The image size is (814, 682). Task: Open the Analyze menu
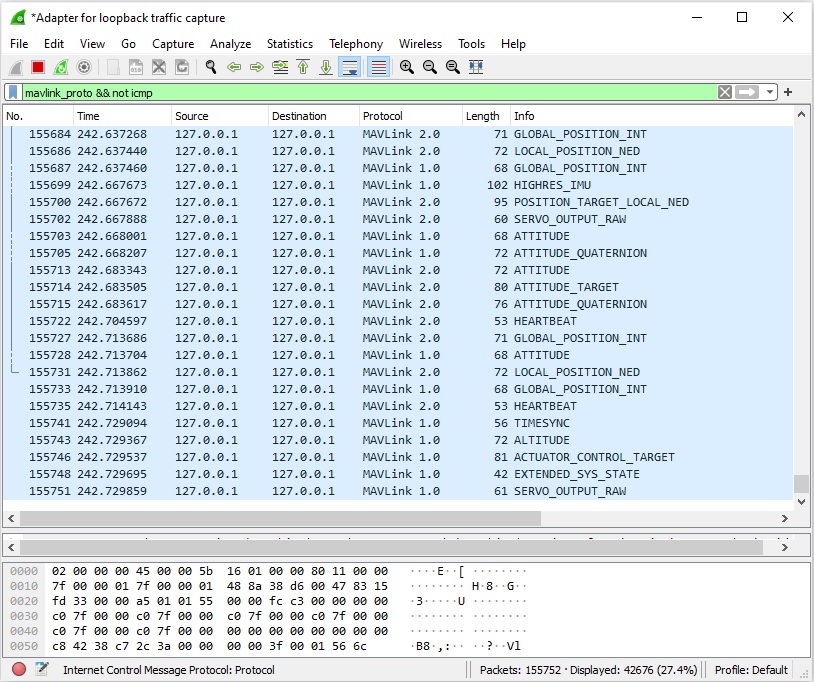pyautogui.click(x=230, y=44)
